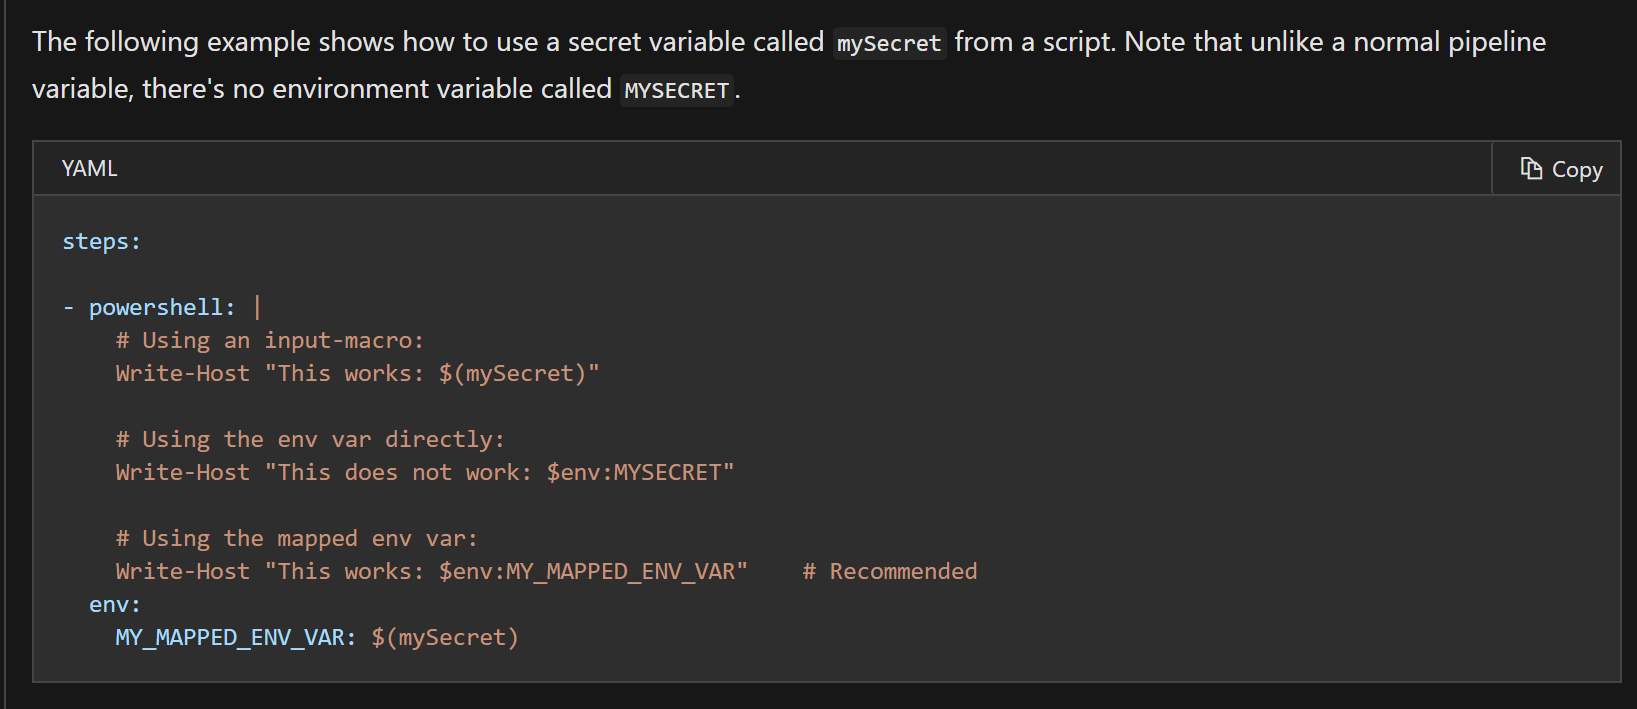Click the inline mySecret code in paragraph

click(889, 43)
